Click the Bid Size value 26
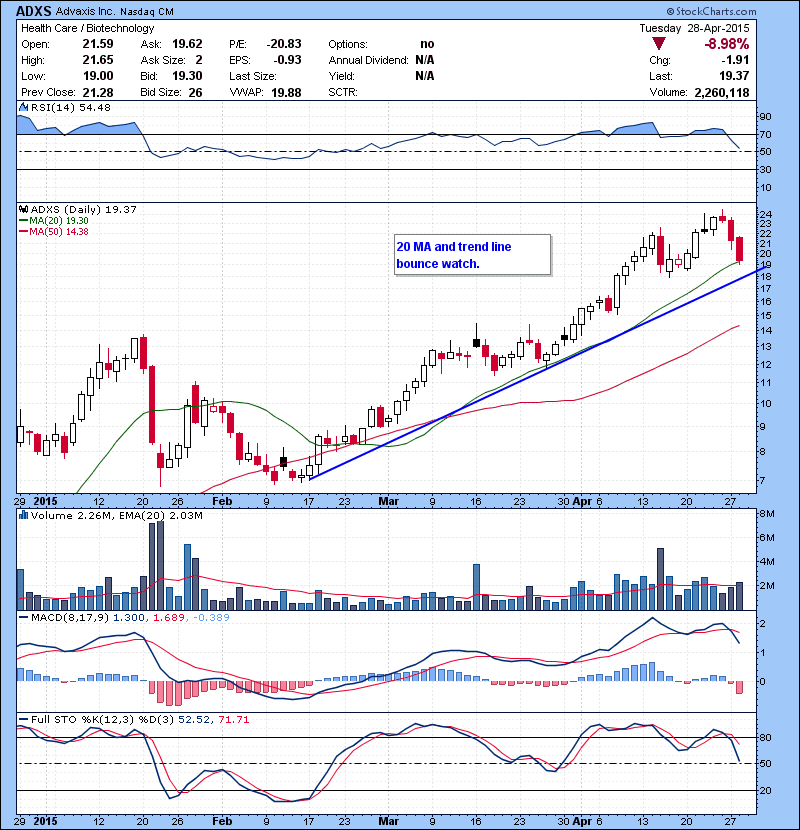This screenshot has width=800, height=830. 195,92
